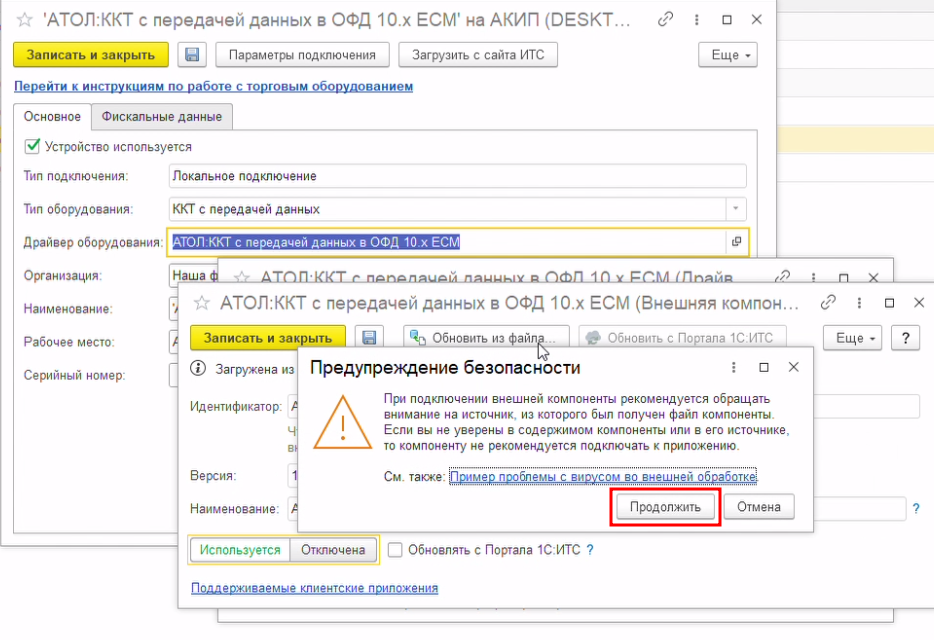Click Загрузить с сайта ИТС button

pos(478,55)
